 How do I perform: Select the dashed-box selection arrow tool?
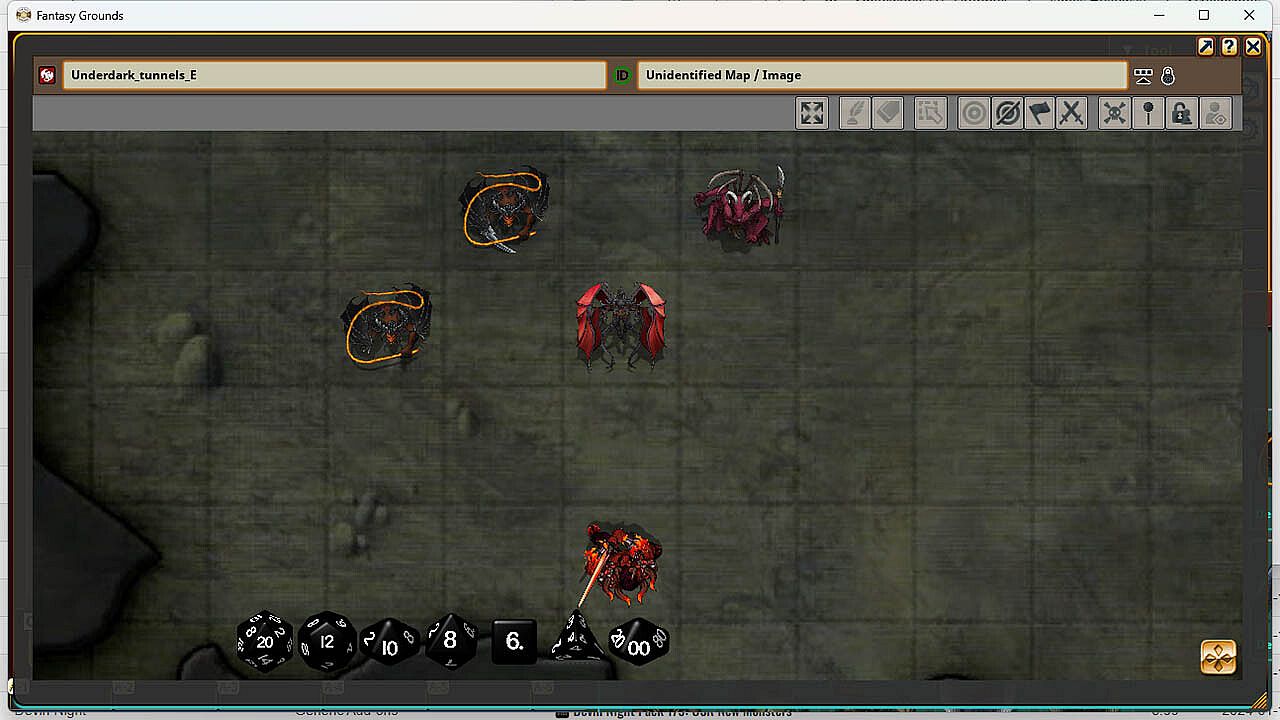(930, 113)
